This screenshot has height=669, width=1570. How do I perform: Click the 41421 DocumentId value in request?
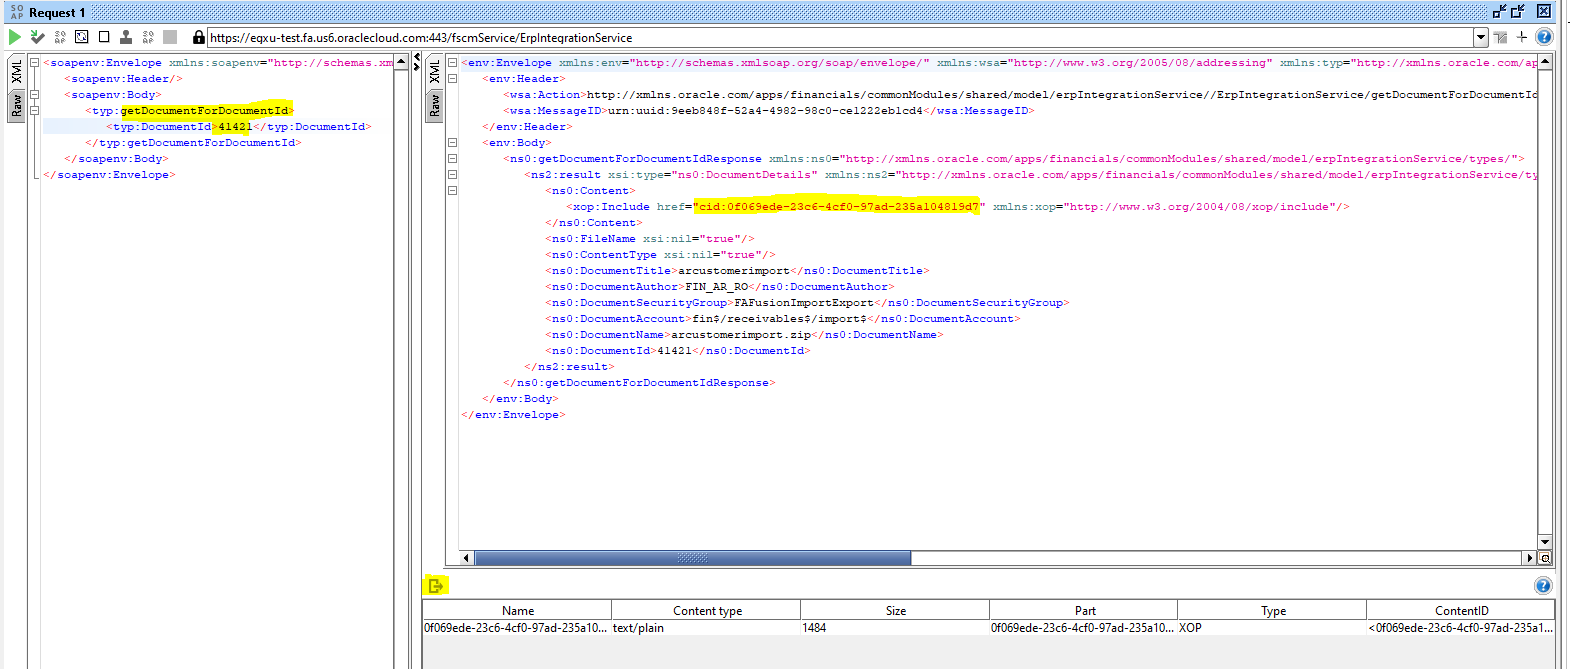click(235, 127)
